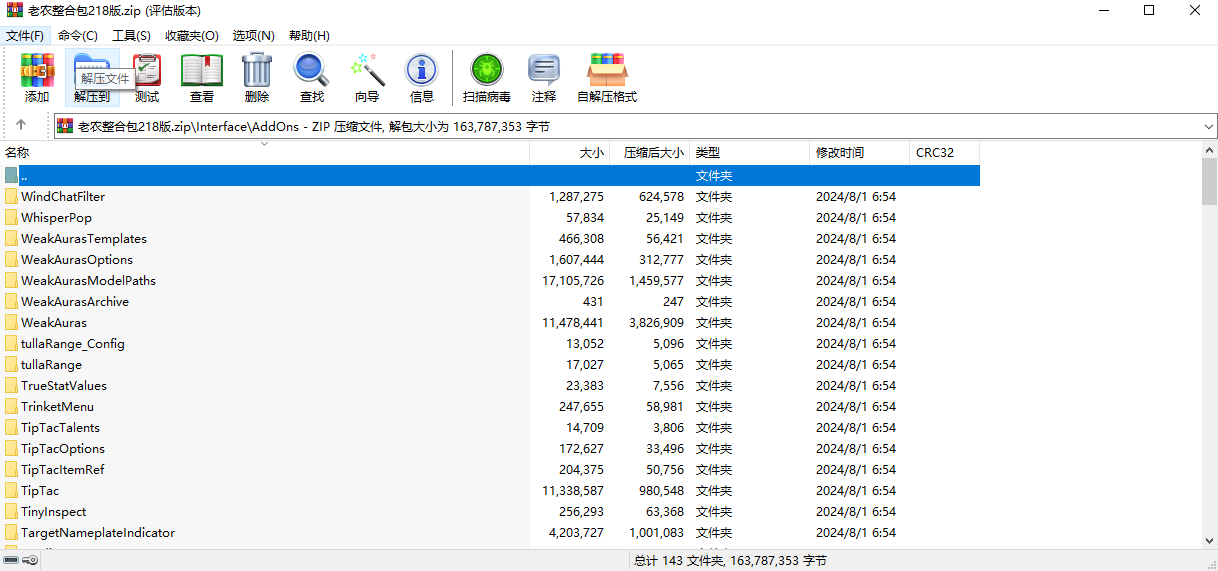Click the vertical scrollbar thumb
1218x571 pixels.
pyautogui.click(x=1209, y=180)
